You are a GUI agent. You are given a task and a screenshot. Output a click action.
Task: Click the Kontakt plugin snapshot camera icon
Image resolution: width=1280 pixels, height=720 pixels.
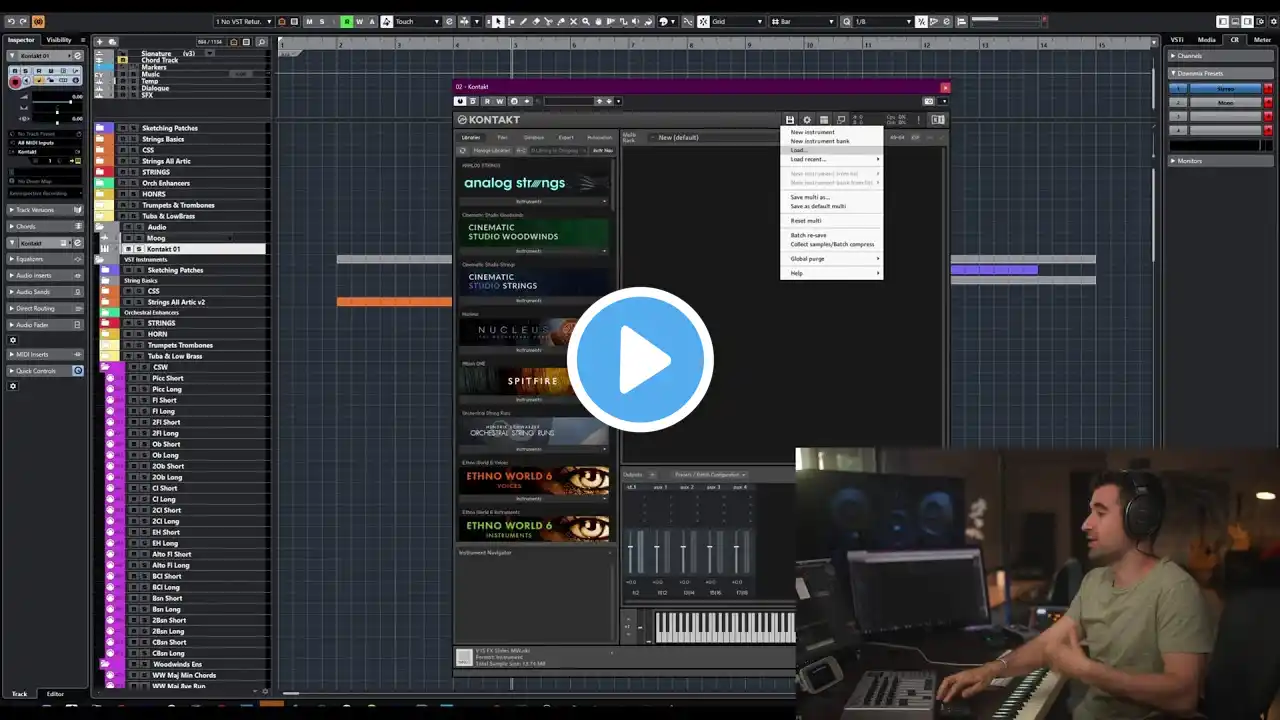[929, 101]
